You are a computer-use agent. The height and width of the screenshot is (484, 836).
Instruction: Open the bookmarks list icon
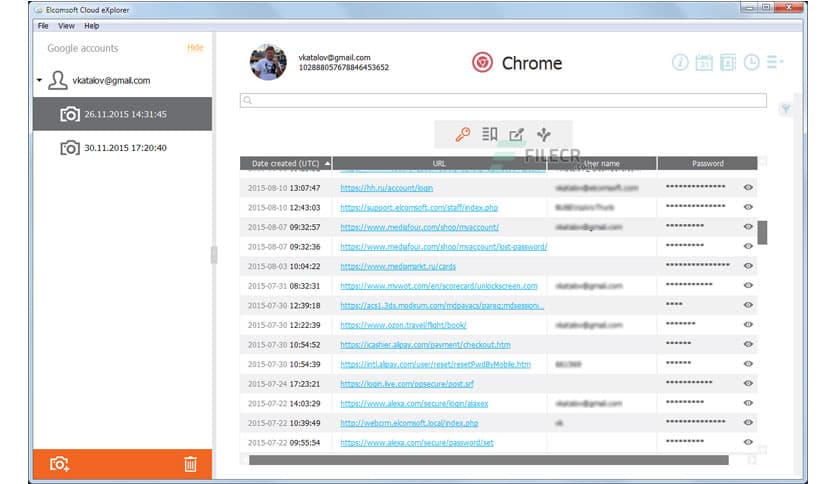[489, 134]
